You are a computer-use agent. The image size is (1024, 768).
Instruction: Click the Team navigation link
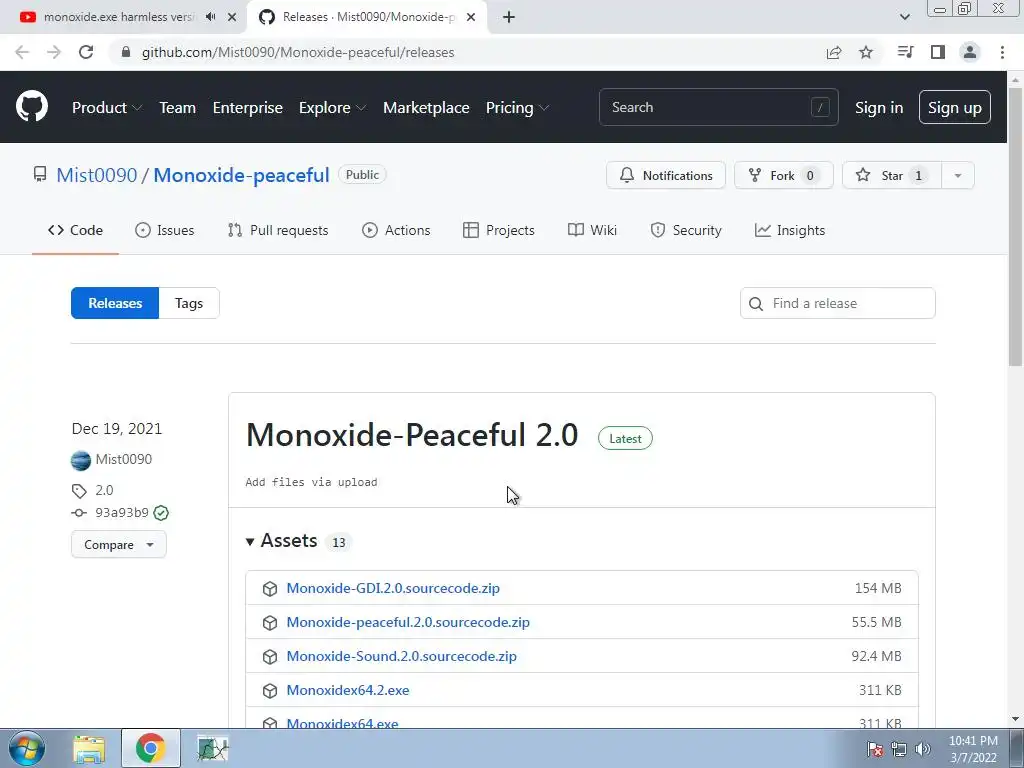tap(178, 107)
